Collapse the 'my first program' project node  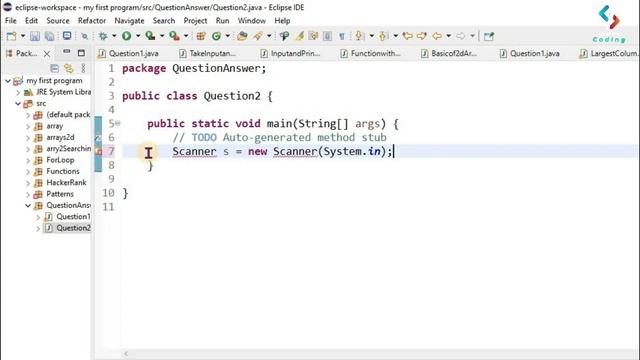(x=7, y=81)
